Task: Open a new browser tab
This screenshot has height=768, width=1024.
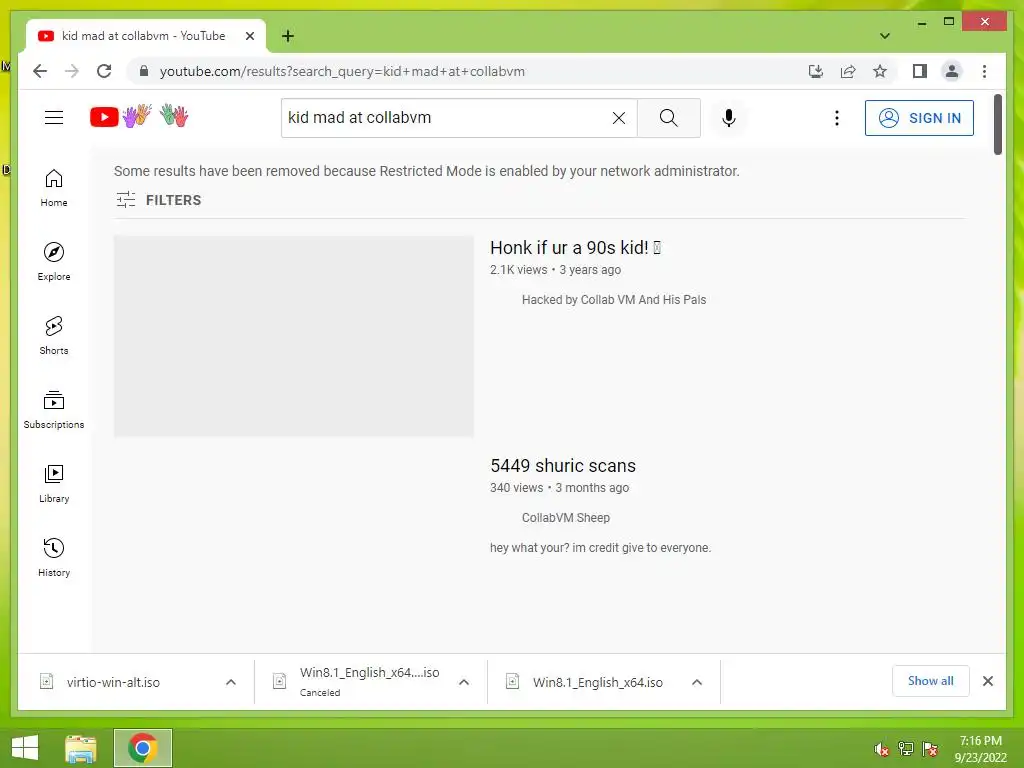Action: pos(288,36)
